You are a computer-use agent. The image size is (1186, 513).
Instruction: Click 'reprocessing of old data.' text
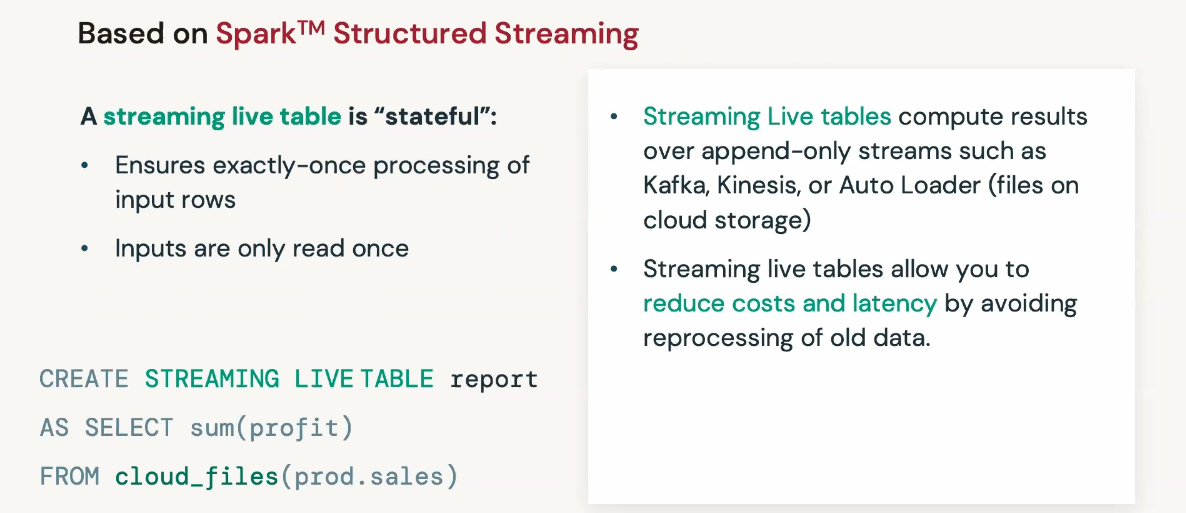click(x=786, y=338)
